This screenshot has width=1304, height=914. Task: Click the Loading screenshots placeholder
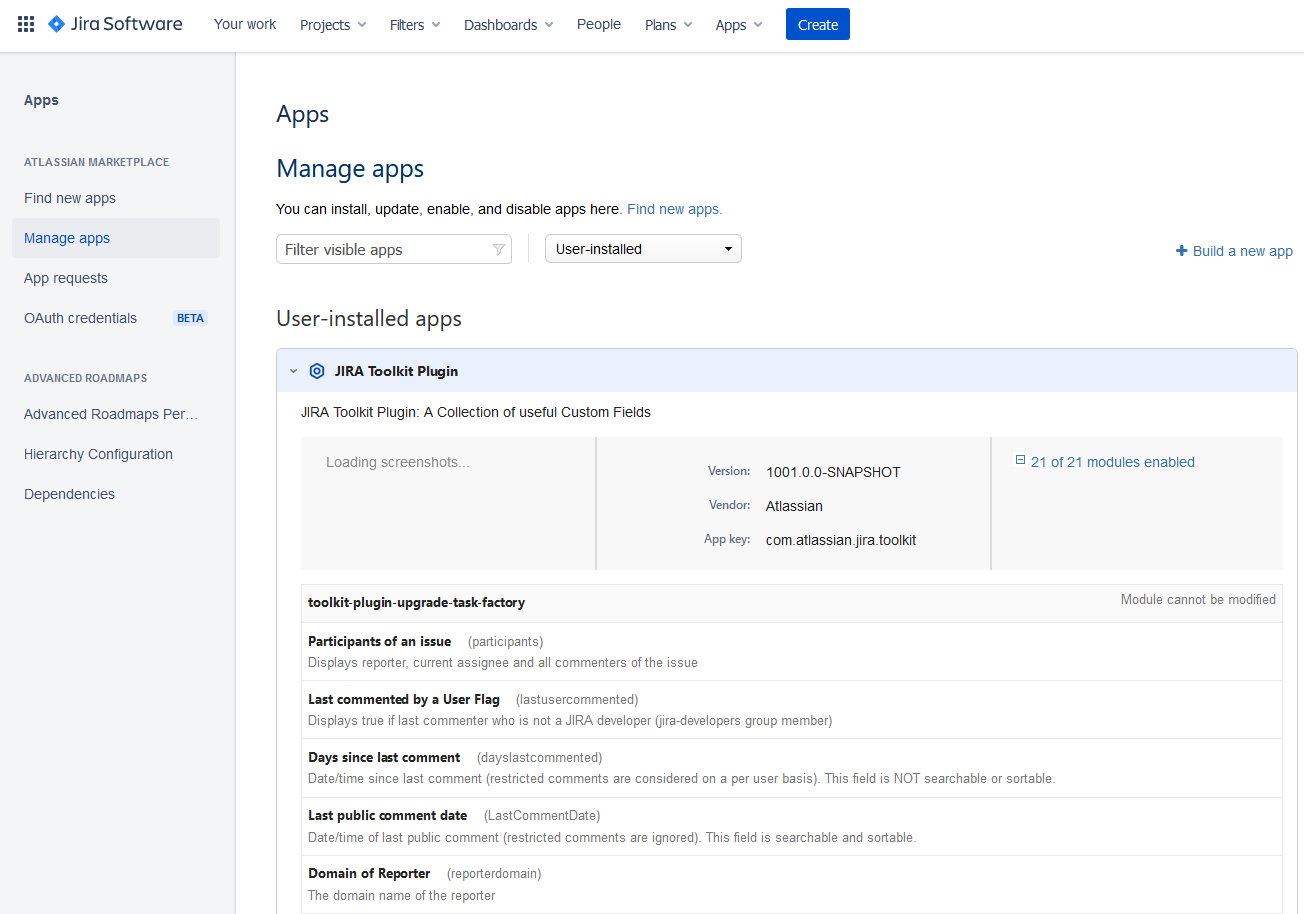coord(398,462)
